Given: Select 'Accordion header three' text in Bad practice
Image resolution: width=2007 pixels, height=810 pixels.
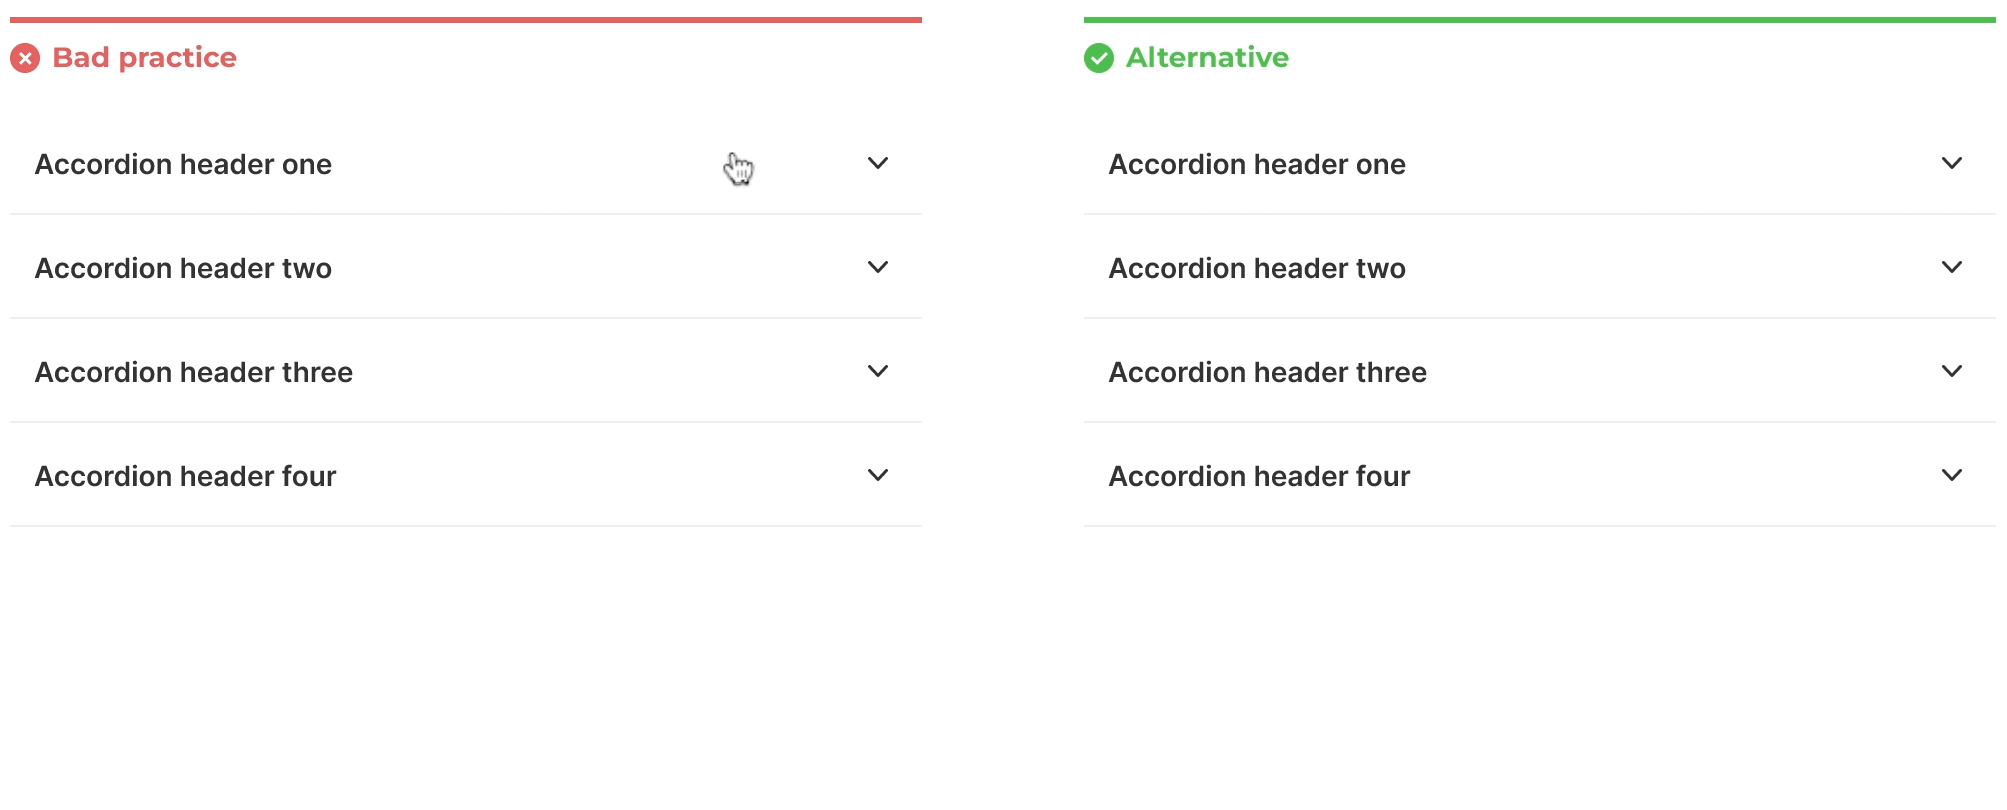Looking at the screenshot, I should 194,372.
